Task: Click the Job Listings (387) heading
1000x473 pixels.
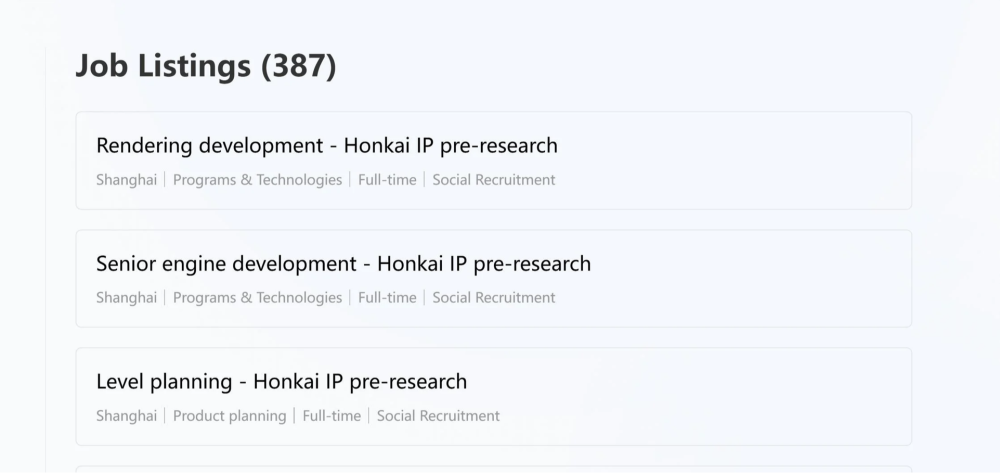Action: pos(206,67)
